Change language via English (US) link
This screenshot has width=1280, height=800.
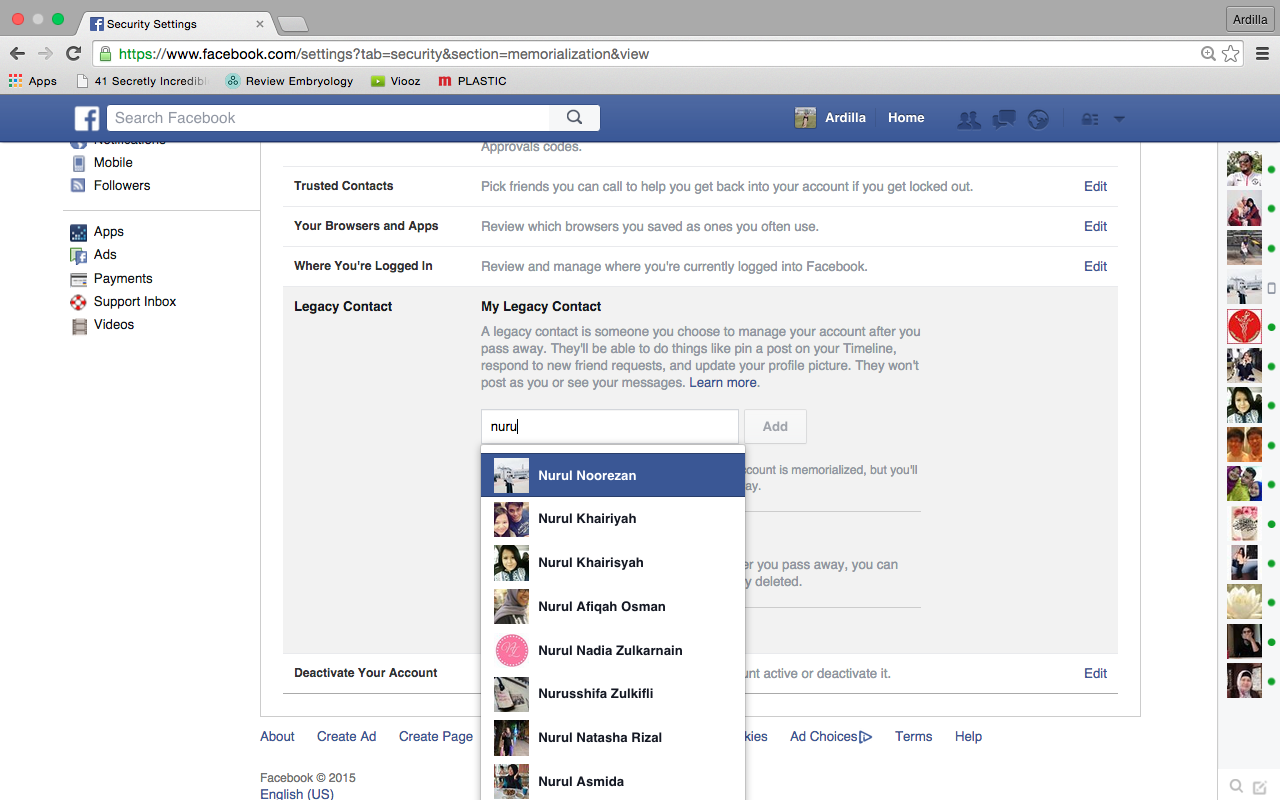[297, 794]
